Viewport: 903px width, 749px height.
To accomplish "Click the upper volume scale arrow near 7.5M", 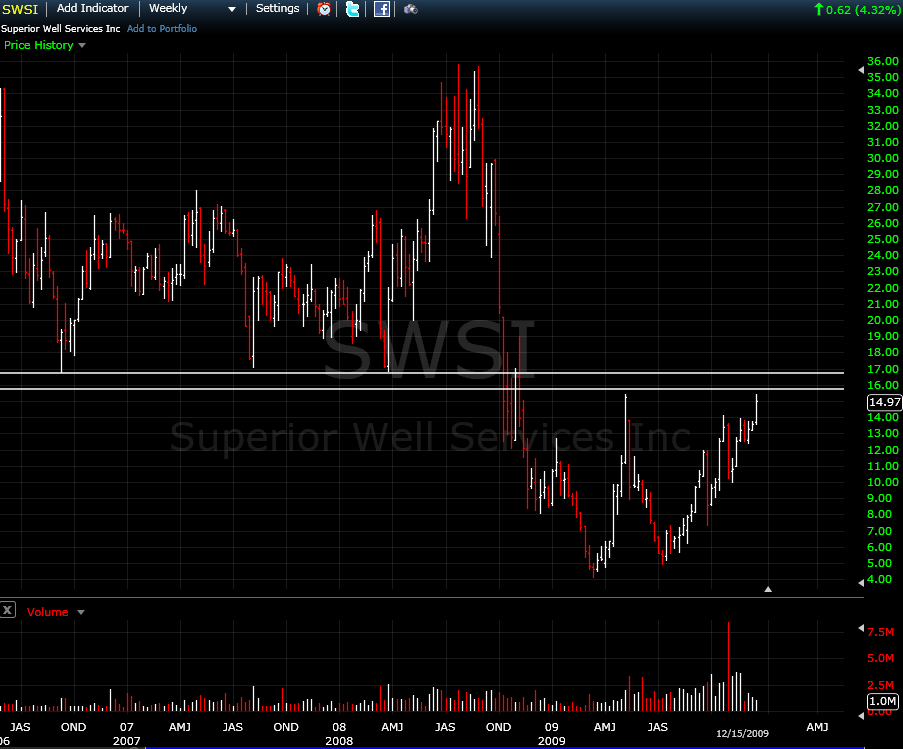I will tap(861, 628).
